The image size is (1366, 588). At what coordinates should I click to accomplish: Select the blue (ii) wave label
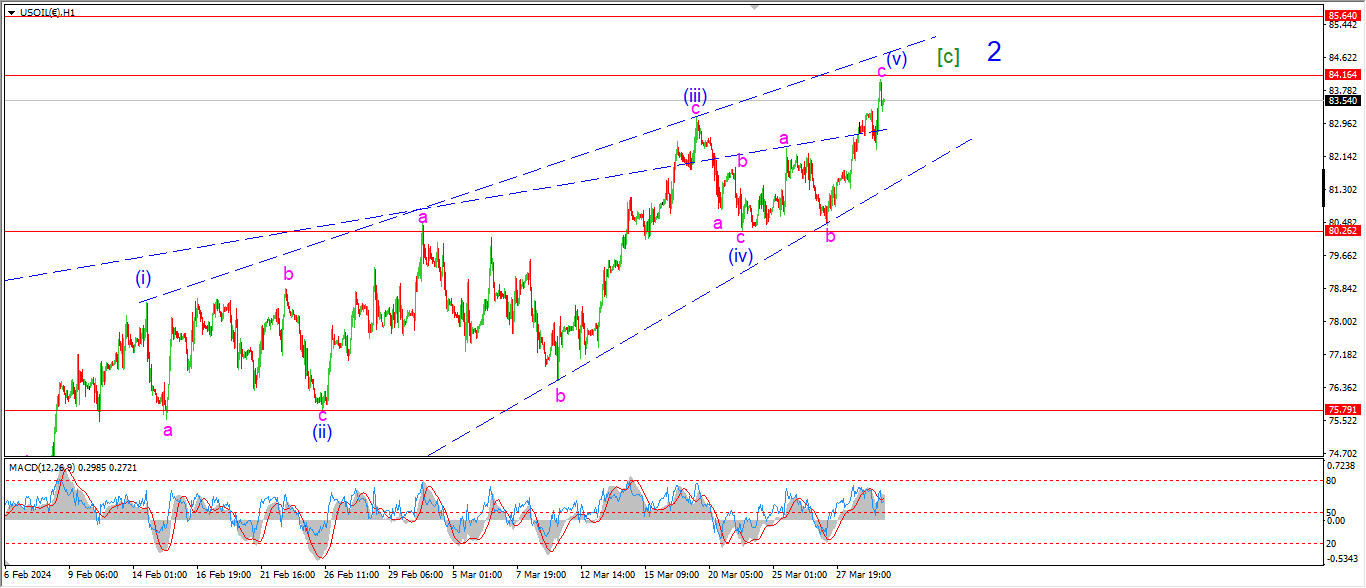click(x=321, y=432)
